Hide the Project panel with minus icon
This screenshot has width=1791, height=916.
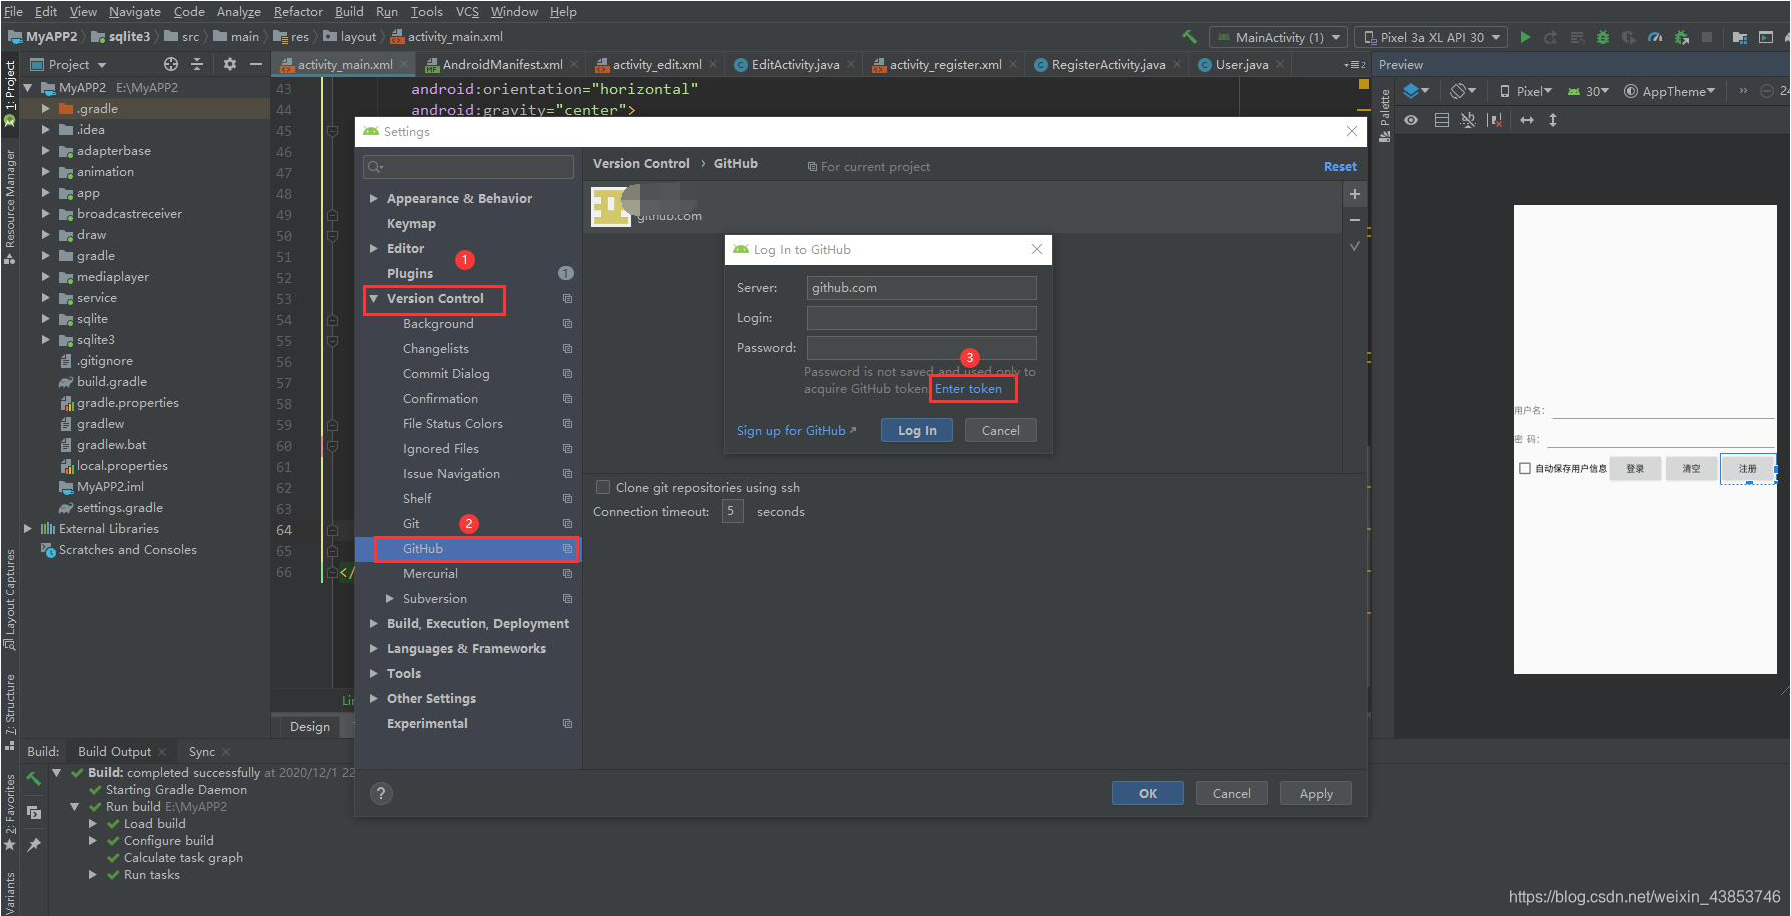256,64
